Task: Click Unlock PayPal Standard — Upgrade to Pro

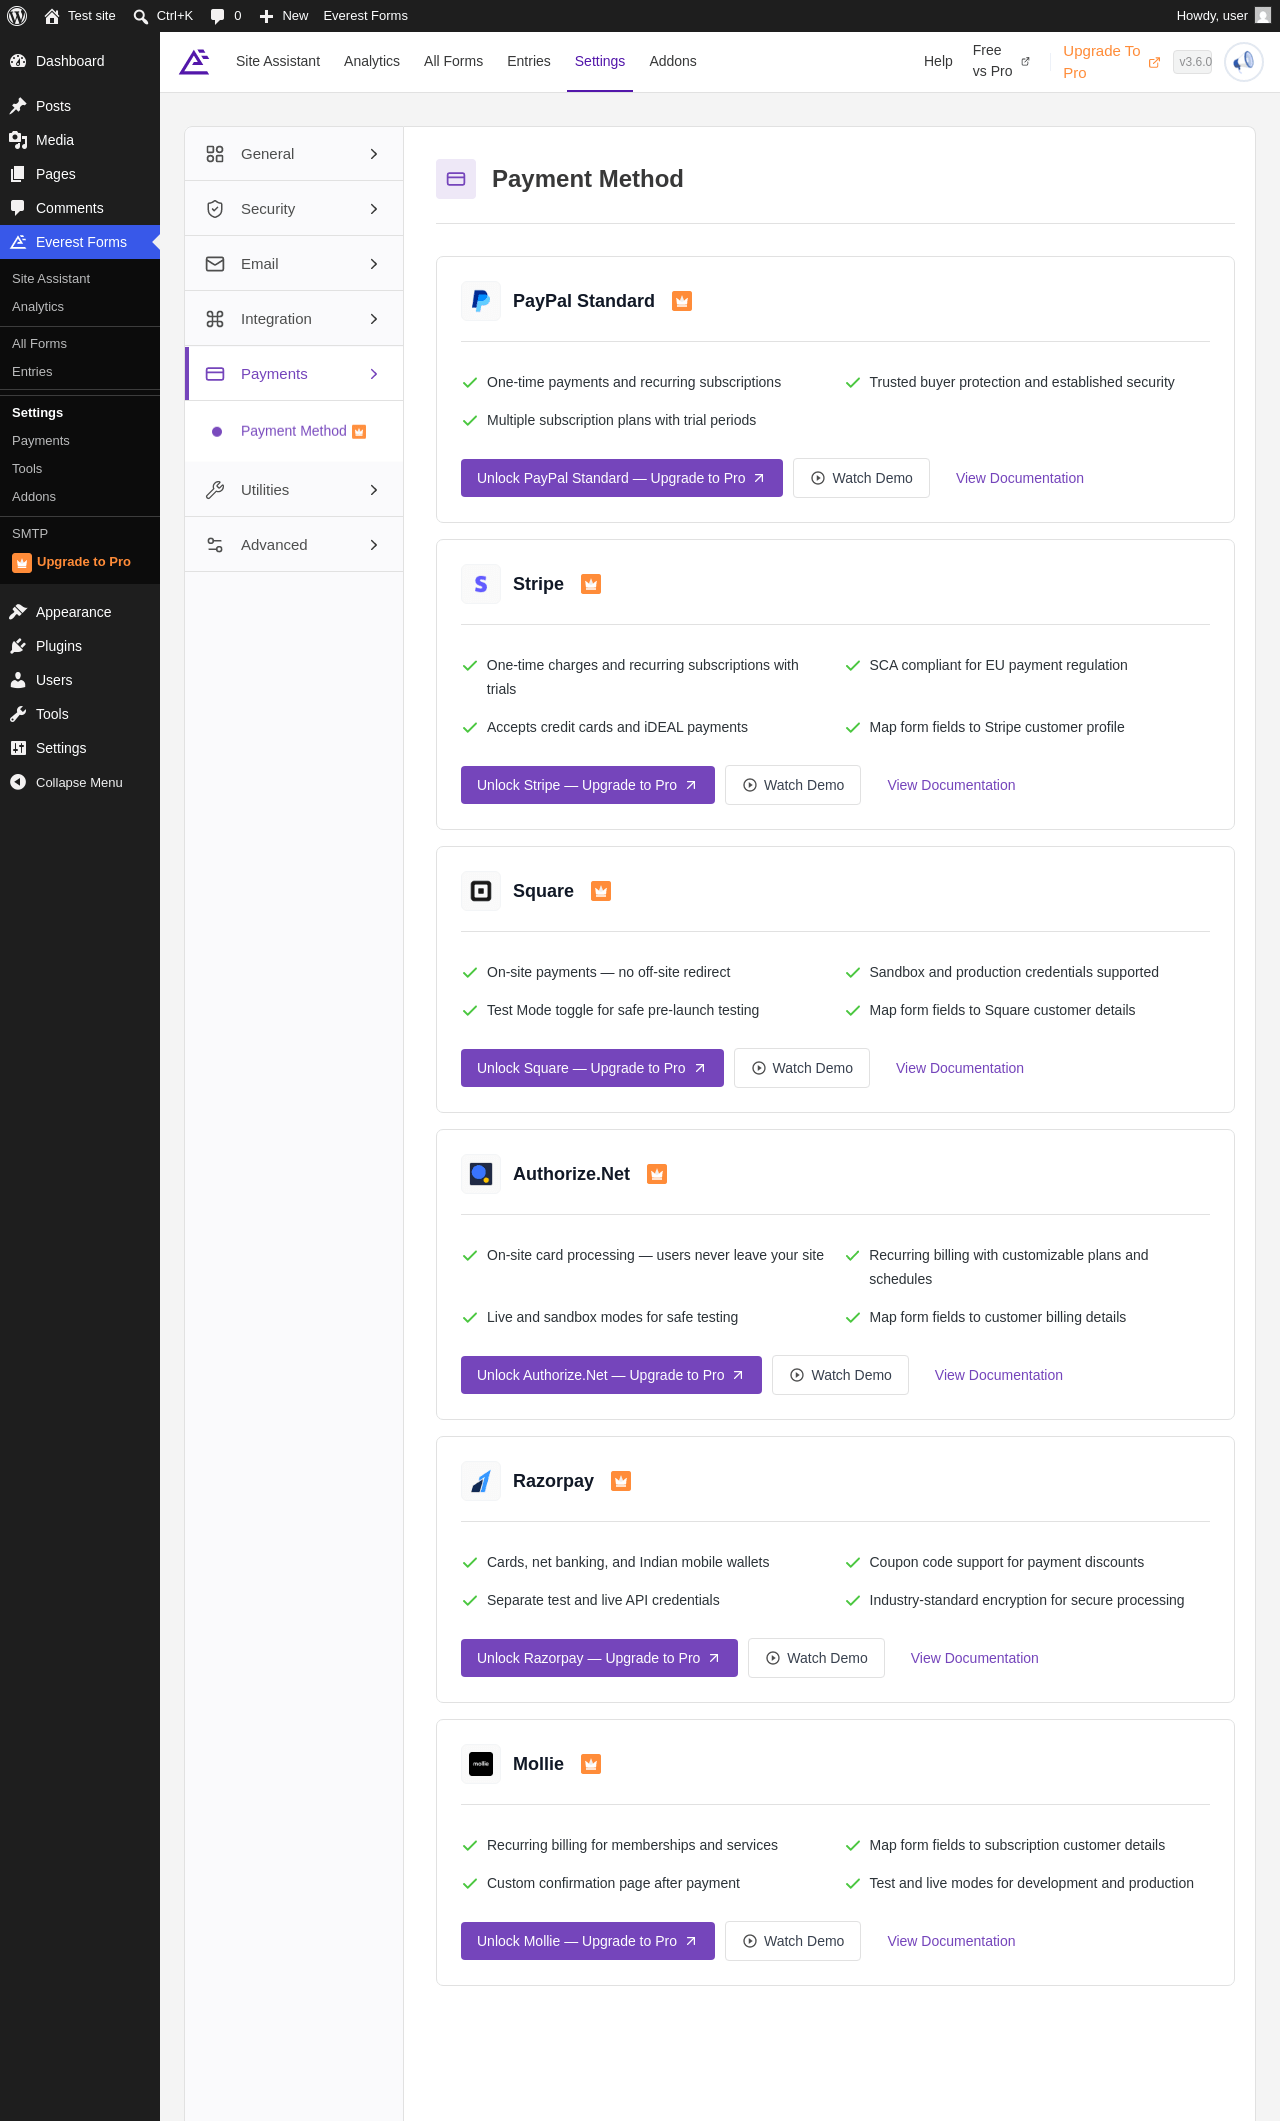Action: pyautogui.click(x=622, y=478)
